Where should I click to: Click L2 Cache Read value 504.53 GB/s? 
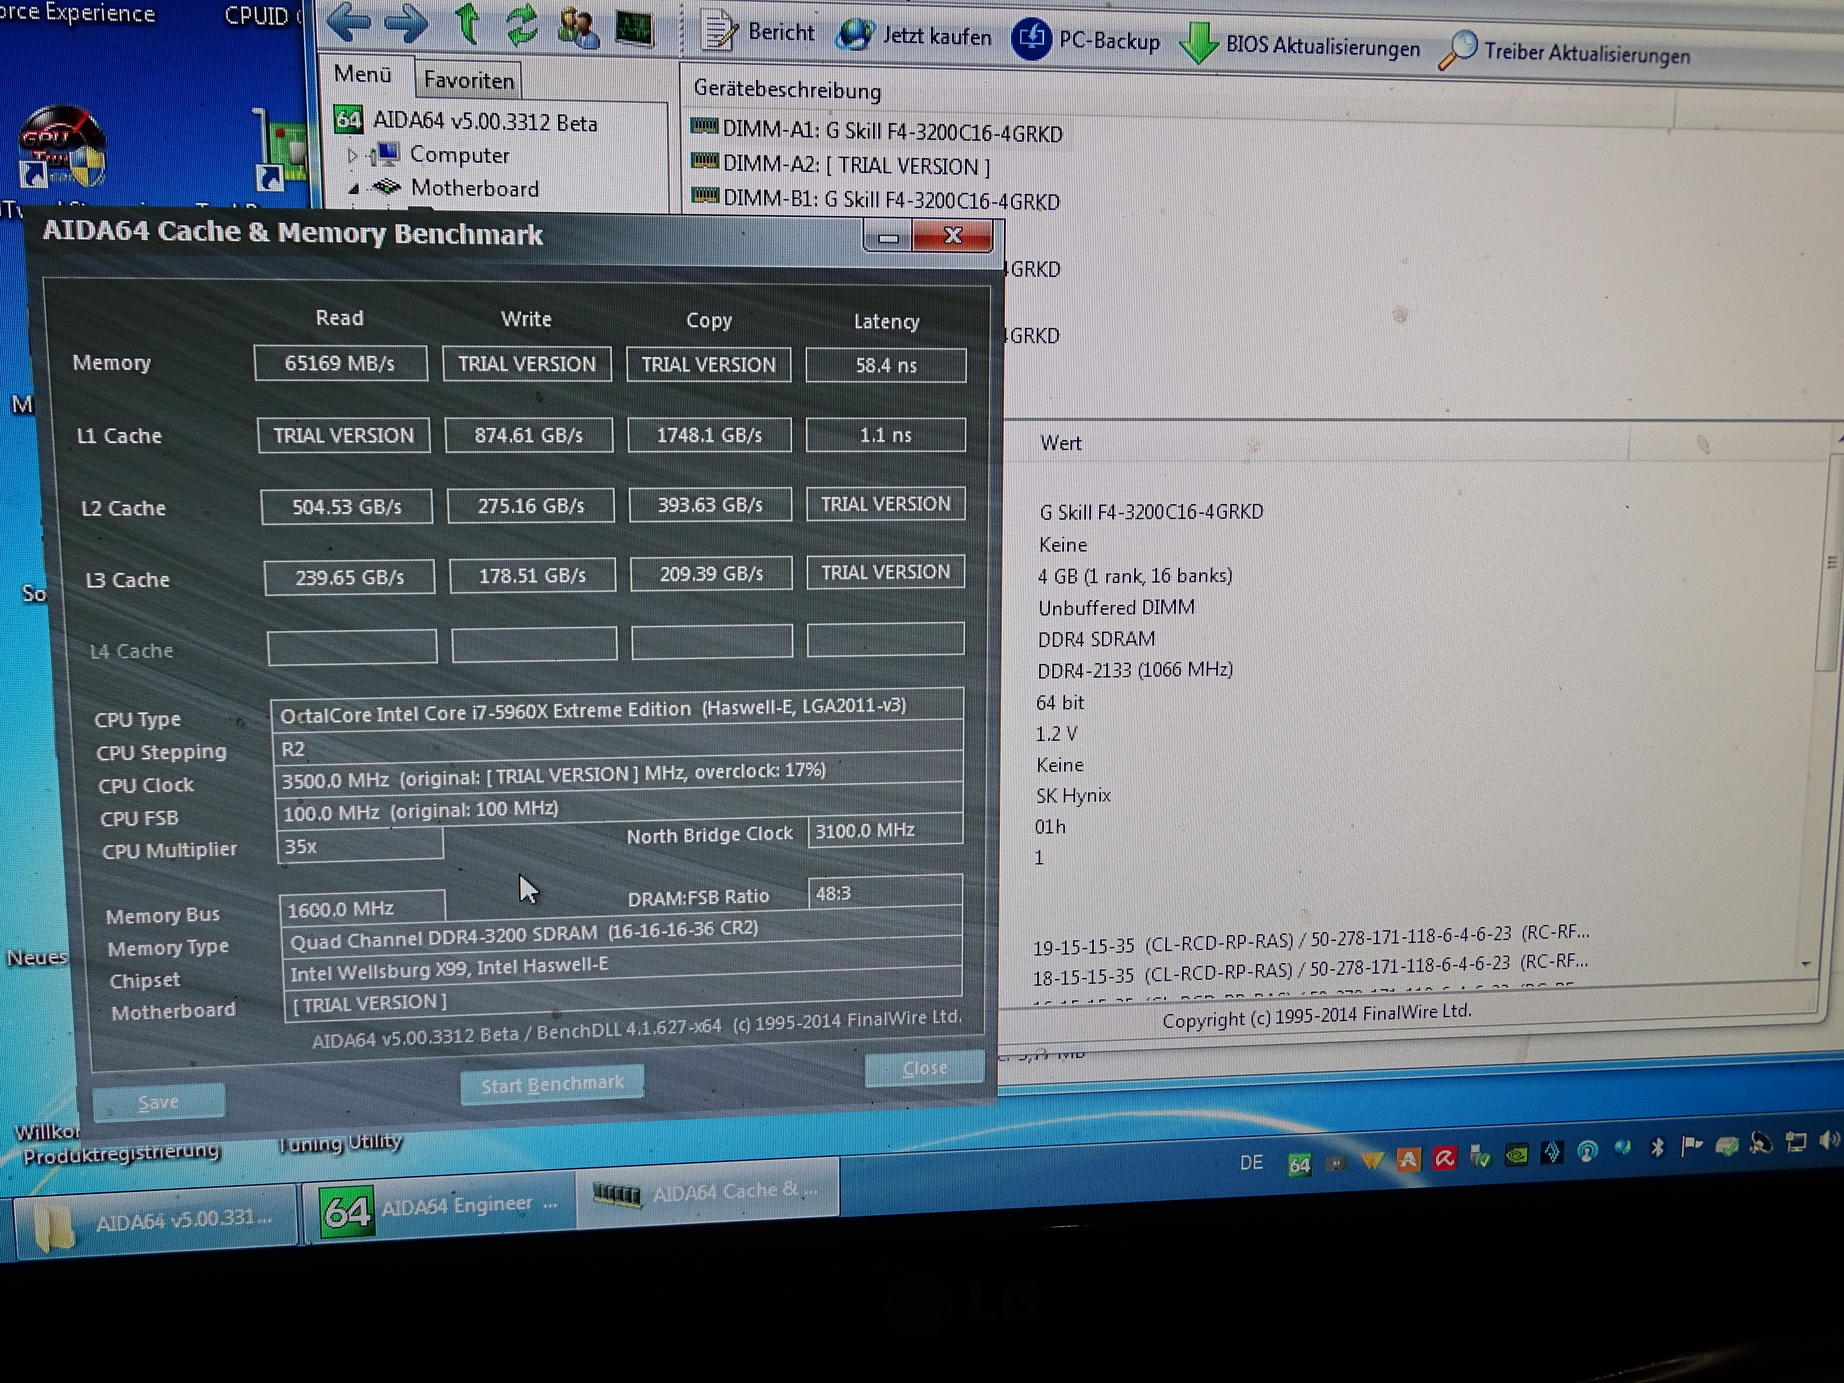(346, 507)
